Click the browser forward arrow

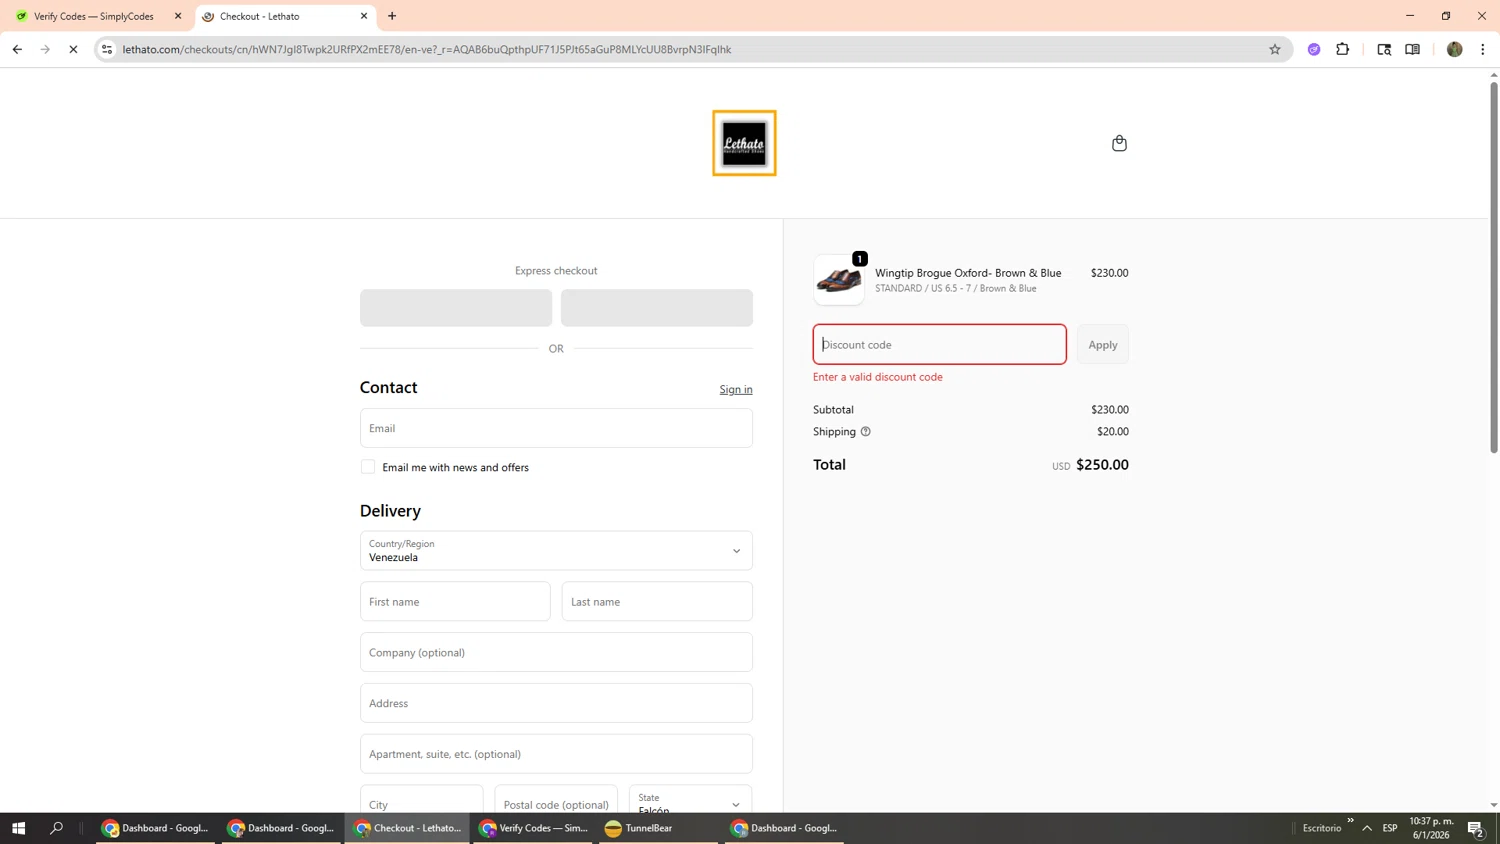(45, 49)
